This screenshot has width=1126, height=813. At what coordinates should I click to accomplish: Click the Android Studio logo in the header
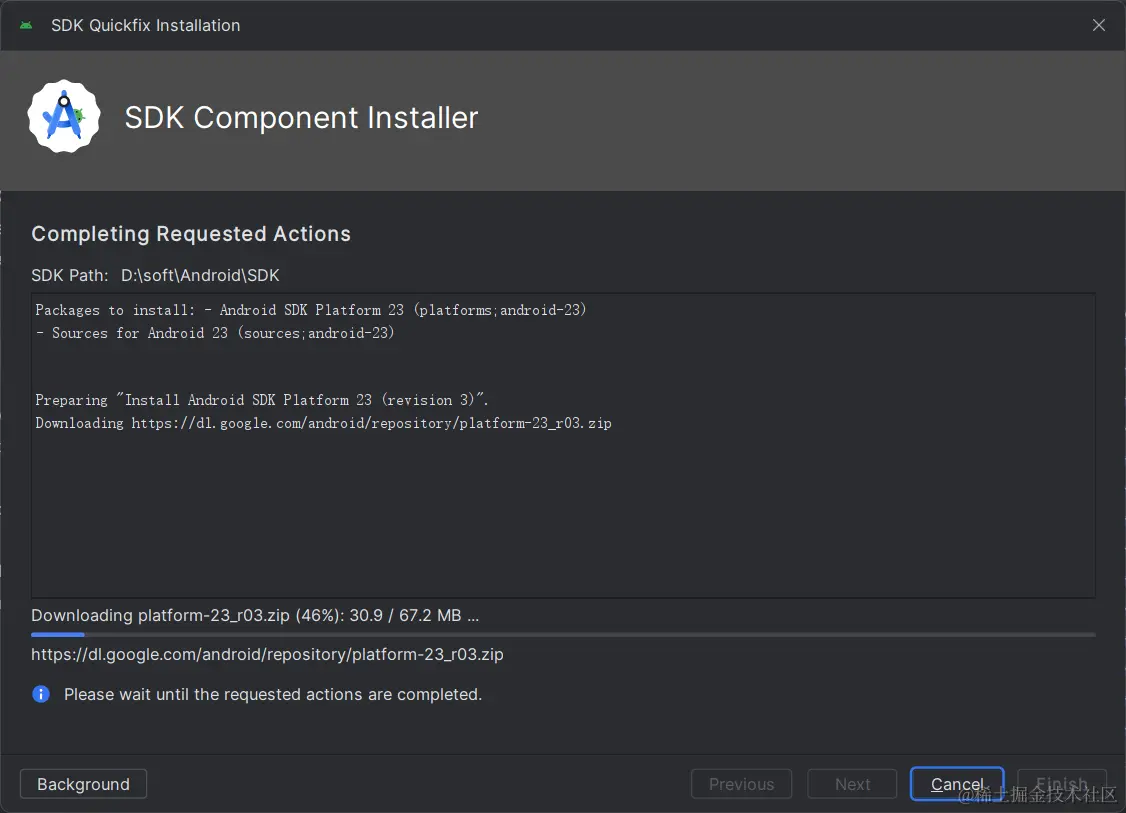[x=63, y=117]
